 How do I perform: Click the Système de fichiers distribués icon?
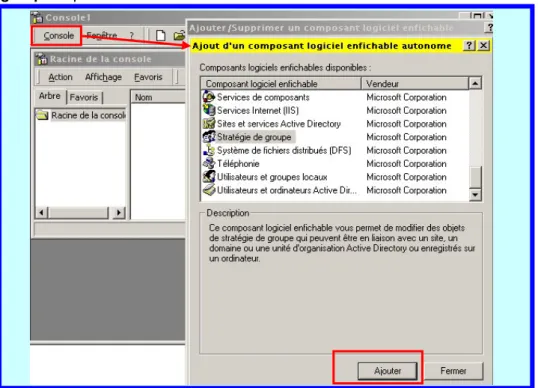(x=209, y=150)
